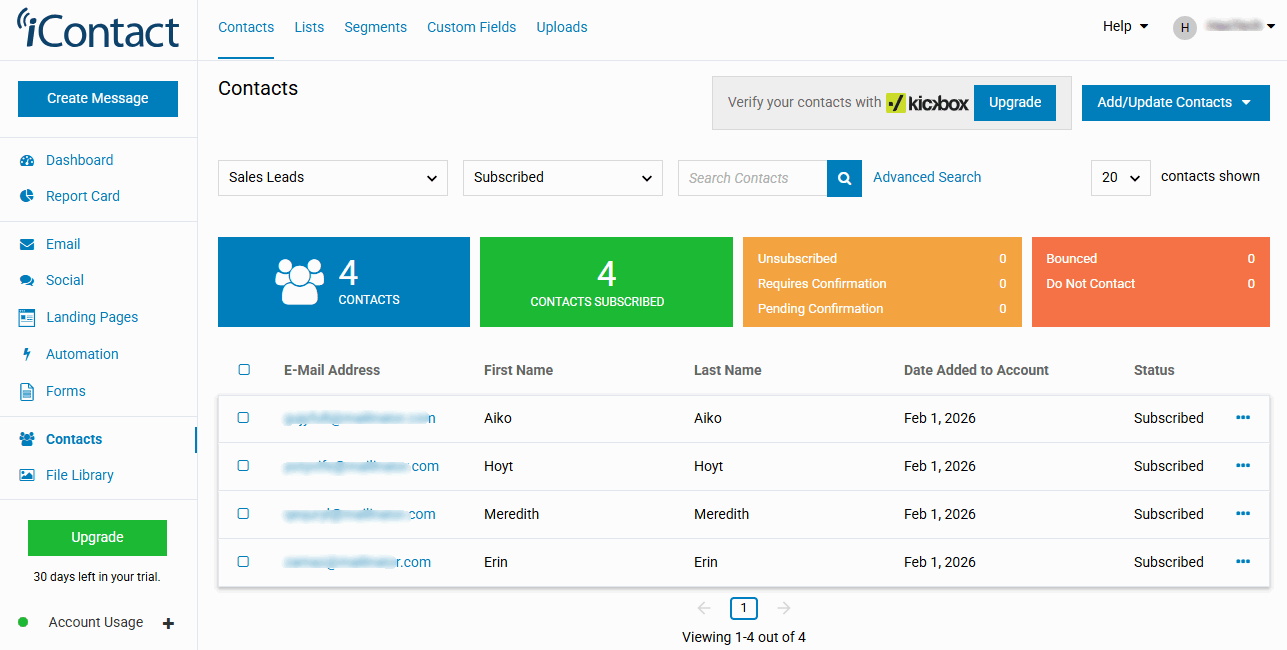Check the select-all checkbox in the header

click(244, 369)
